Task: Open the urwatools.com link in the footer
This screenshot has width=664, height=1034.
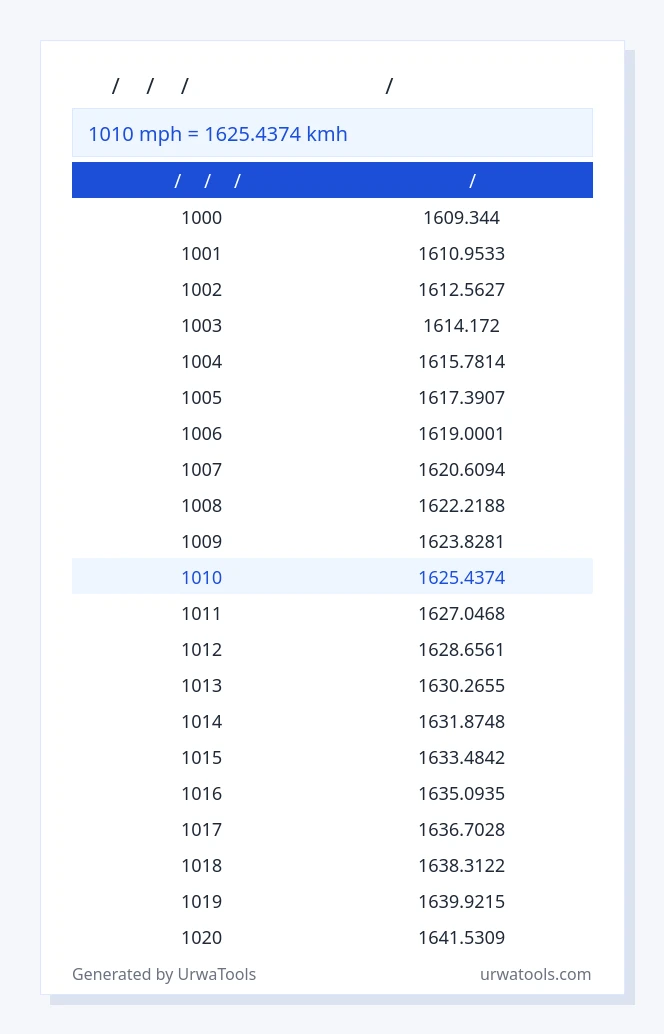Action: [x=535, y=974]
